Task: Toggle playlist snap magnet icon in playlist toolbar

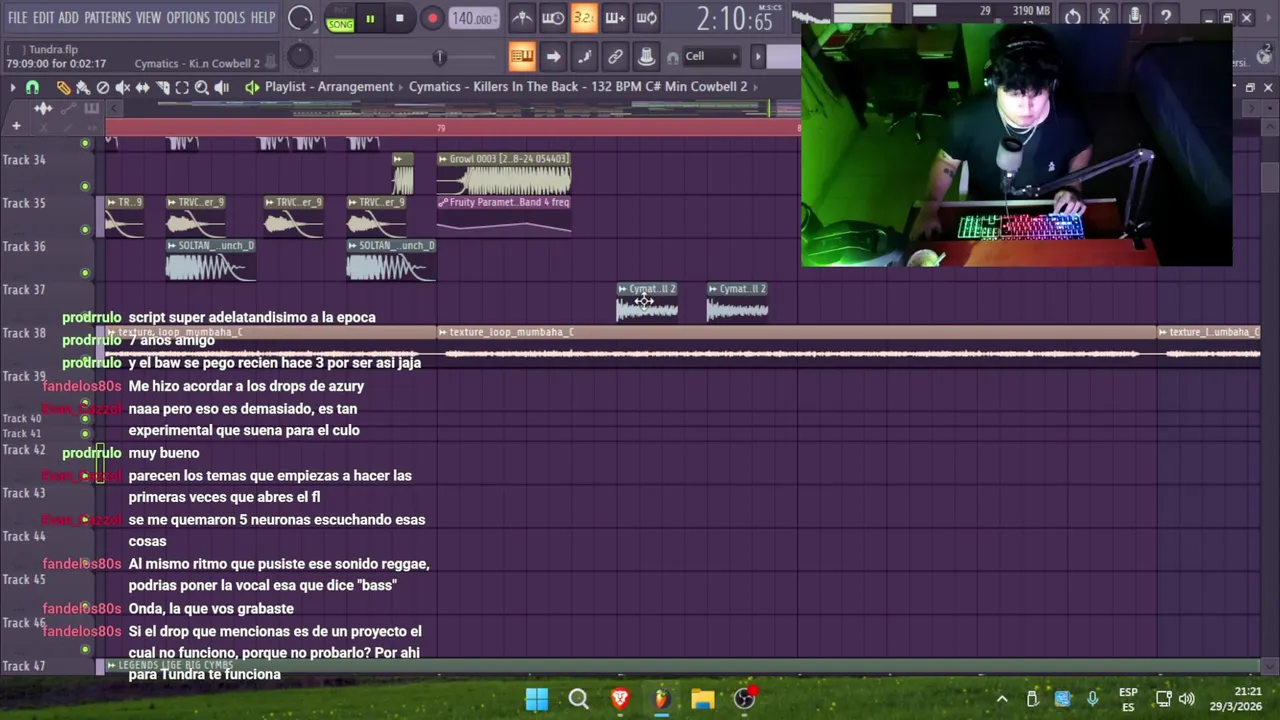Action: click(x=32, y=87)
